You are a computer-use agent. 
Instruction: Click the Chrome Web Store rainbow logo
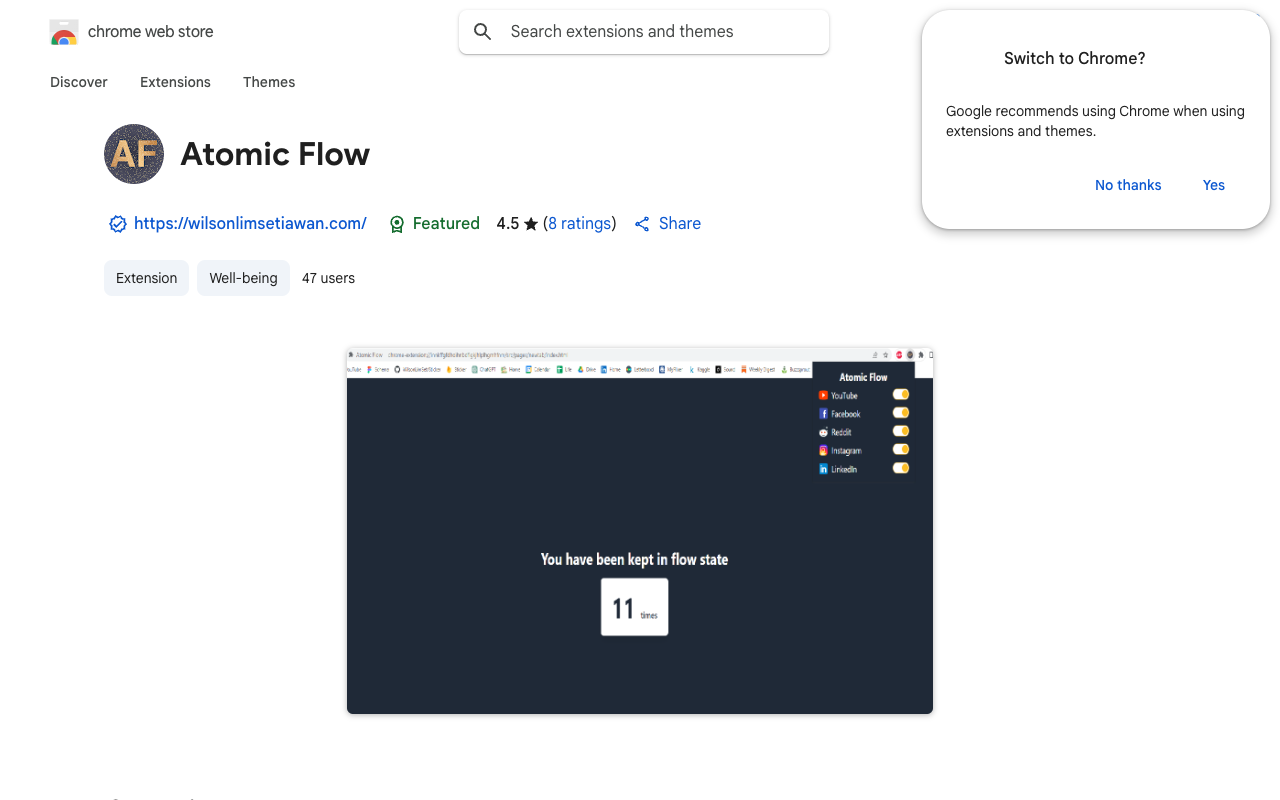click(64, 32)
